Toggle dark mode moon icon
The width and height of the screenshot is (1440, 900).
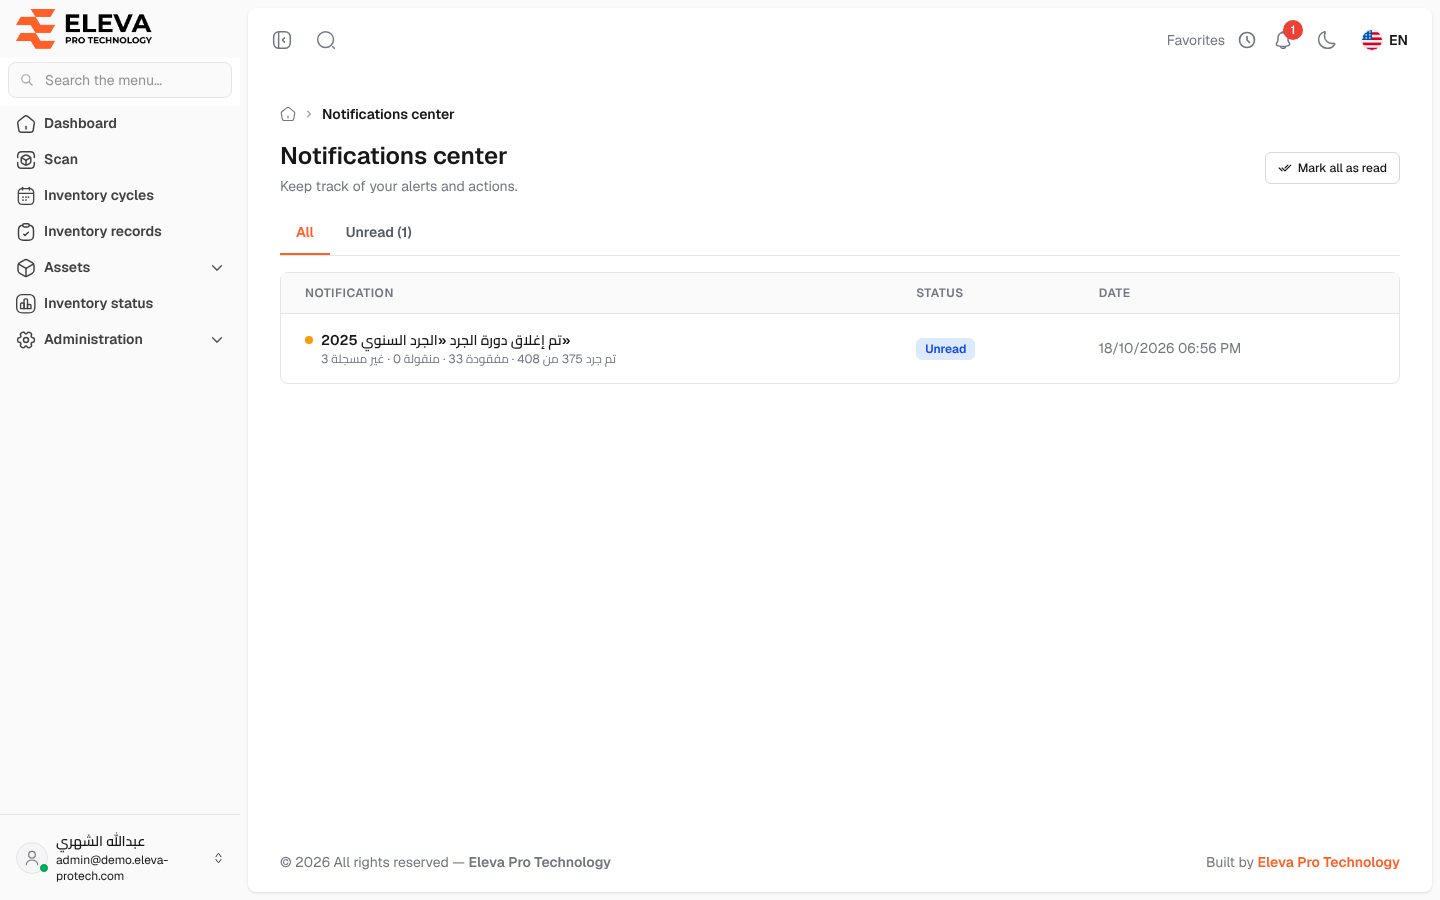[1327, 40]
